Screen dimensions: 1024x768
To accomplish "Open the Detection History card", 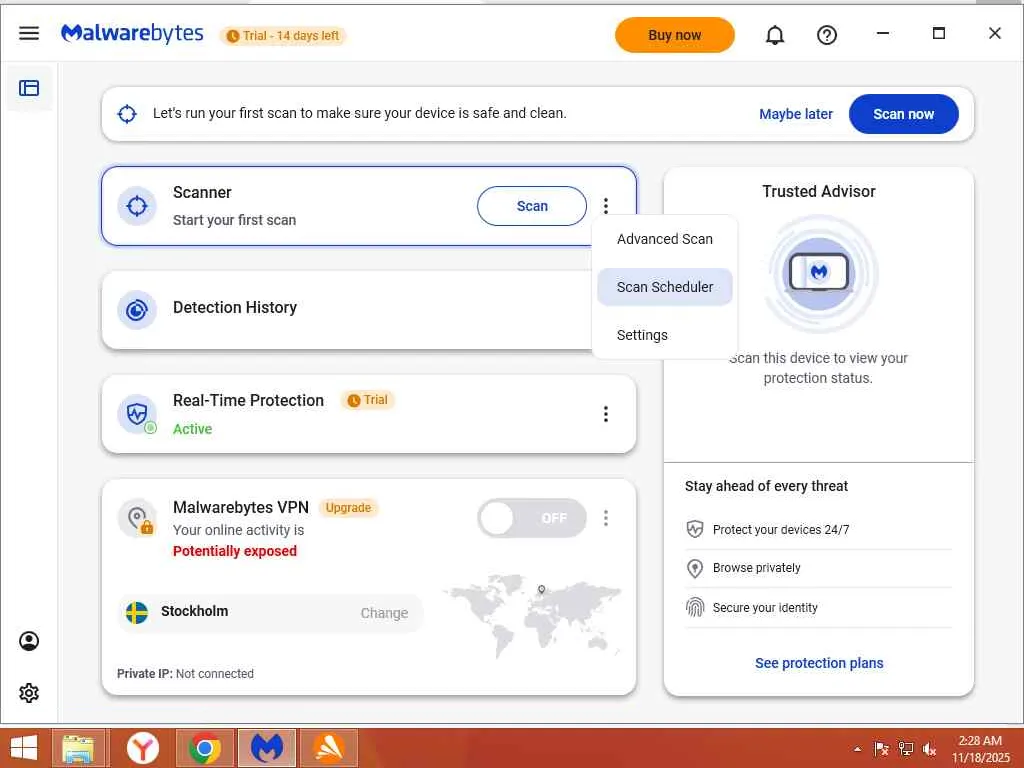I will (369, 310).
